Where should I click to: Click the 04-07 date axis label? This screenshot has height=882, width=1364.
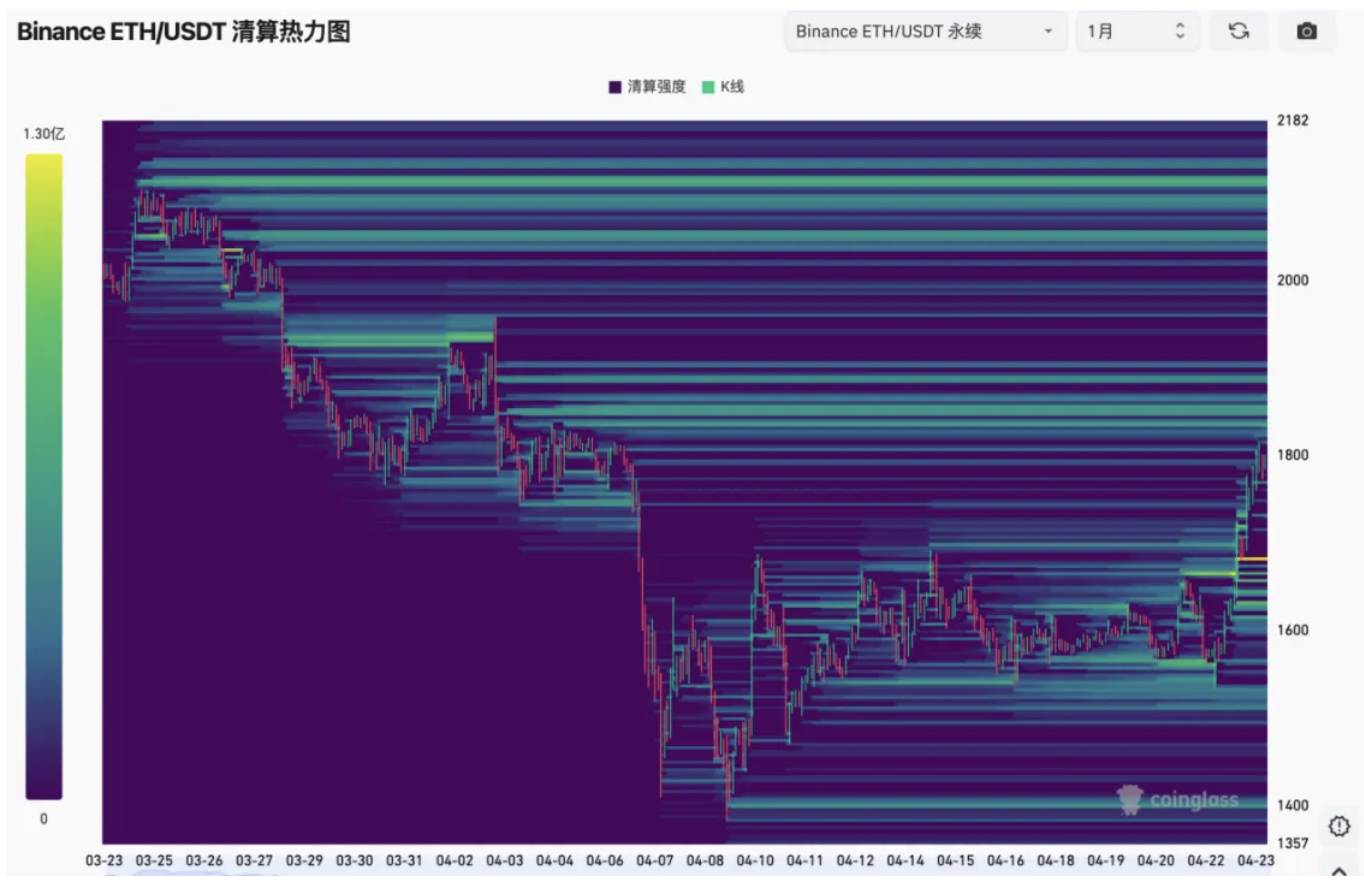pyautogui.click(x=655, y=861)
